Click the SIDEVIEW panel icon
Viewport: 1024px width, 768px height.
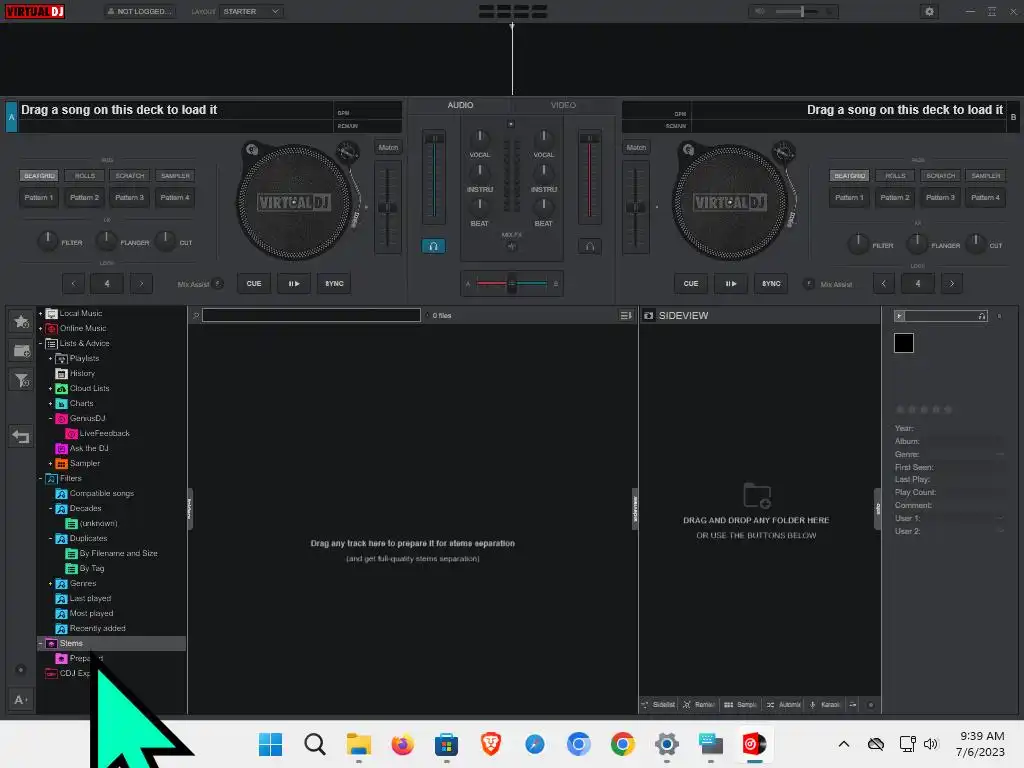tap(648, 315)
